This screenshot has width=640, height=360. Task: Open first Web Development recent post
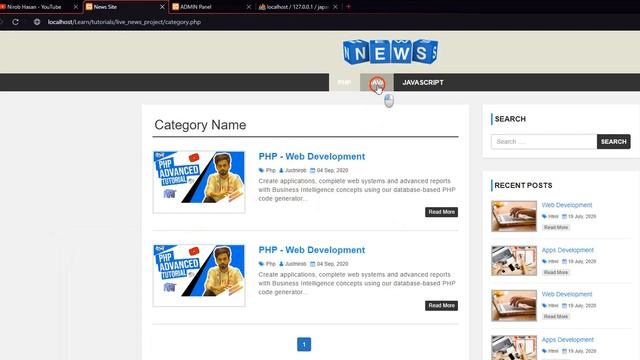pos(567,205)
